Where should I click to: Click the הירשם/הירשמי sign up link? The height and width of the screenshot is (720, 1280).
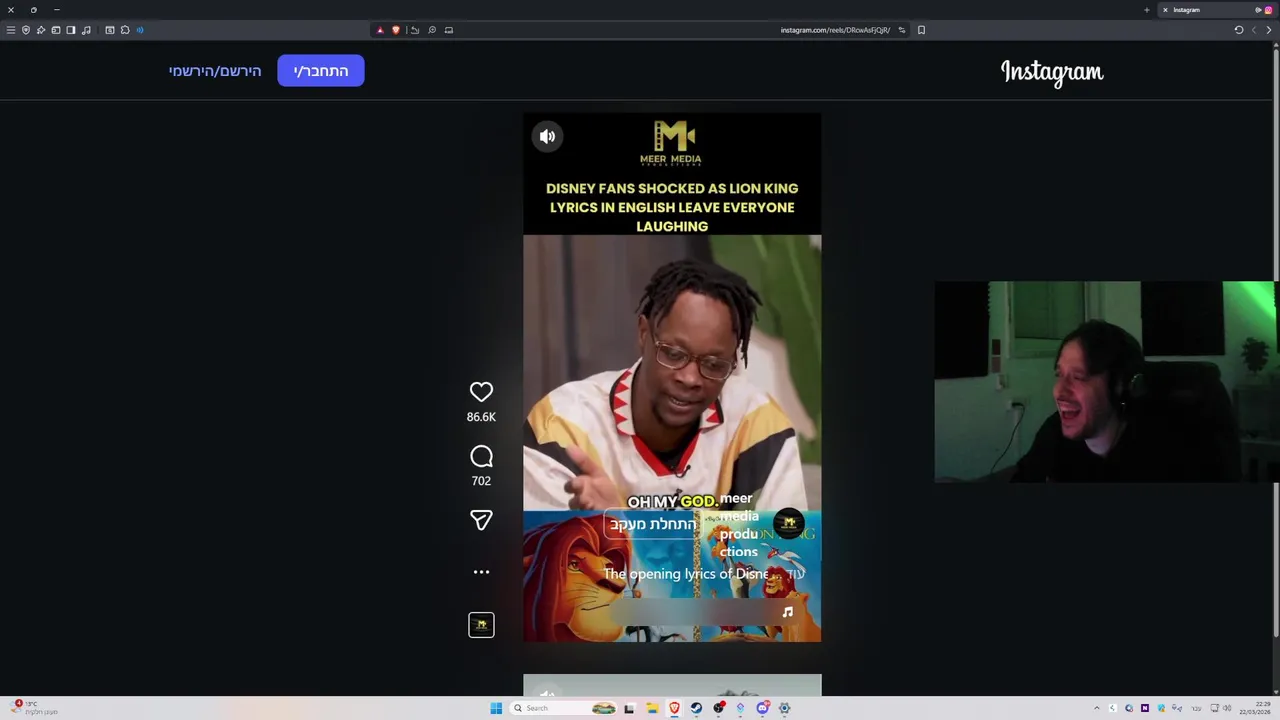point(215,71)
